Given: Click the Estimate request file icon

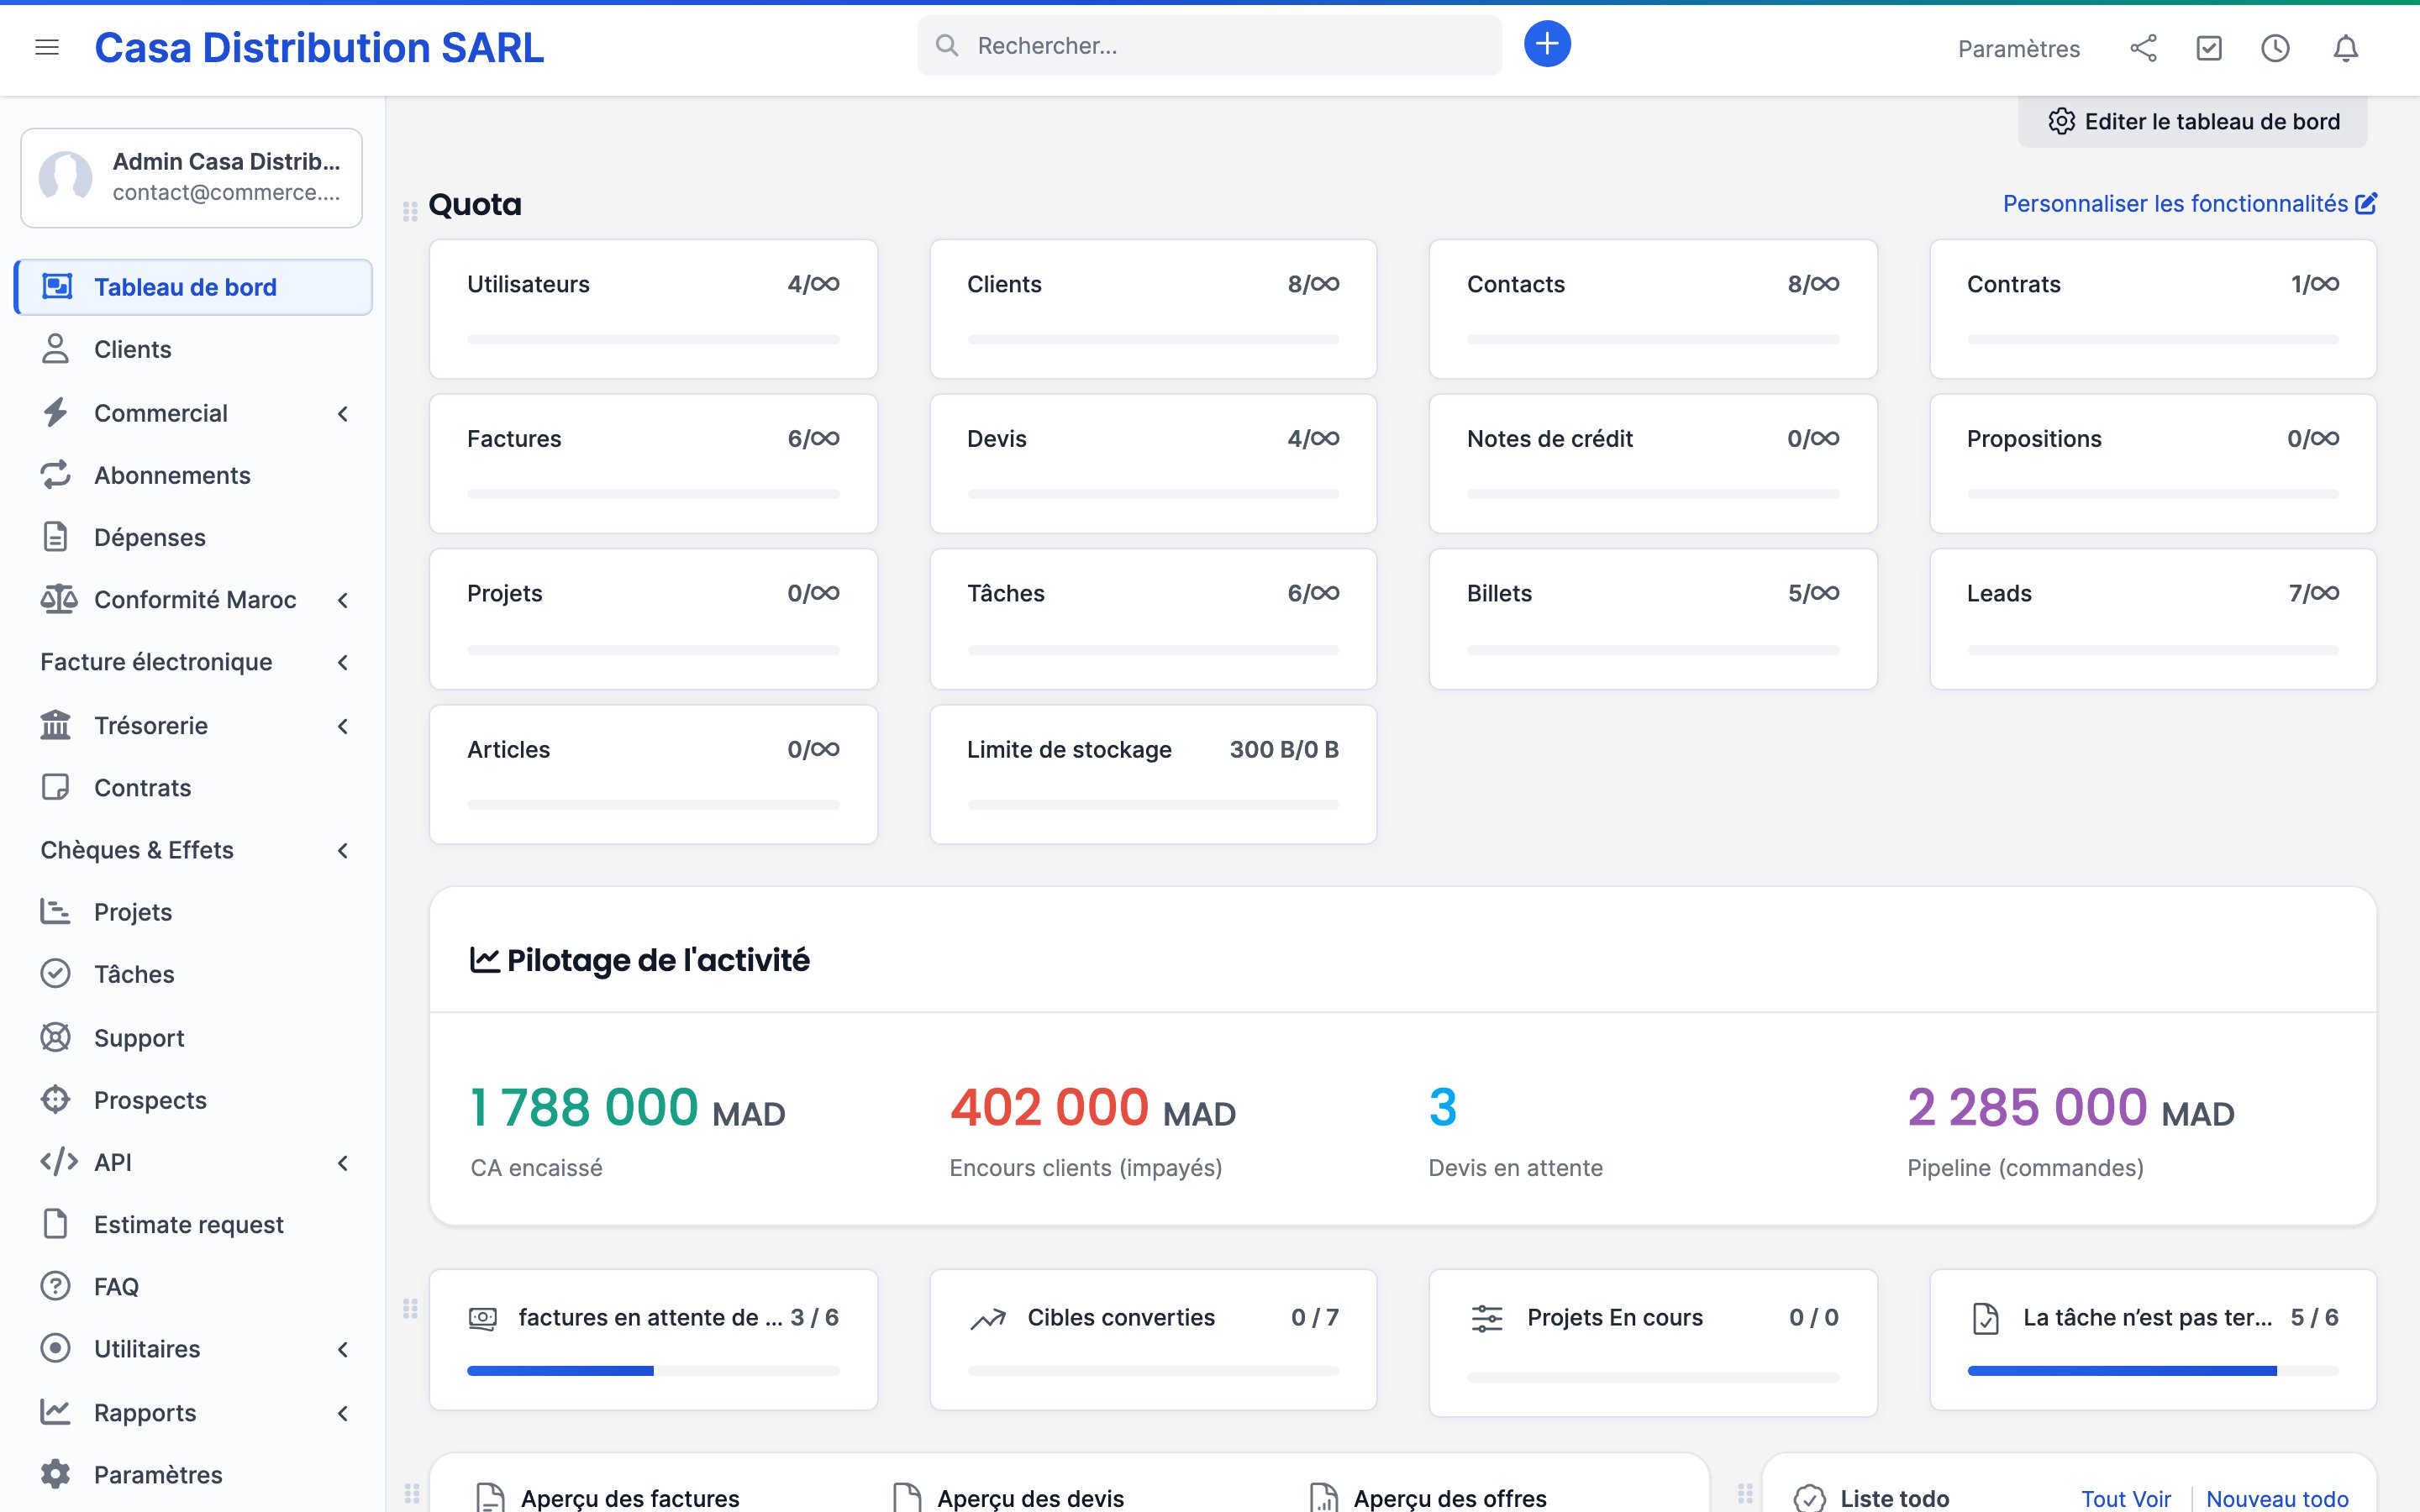Looking at the screenshot, I should coord(56,1224).
